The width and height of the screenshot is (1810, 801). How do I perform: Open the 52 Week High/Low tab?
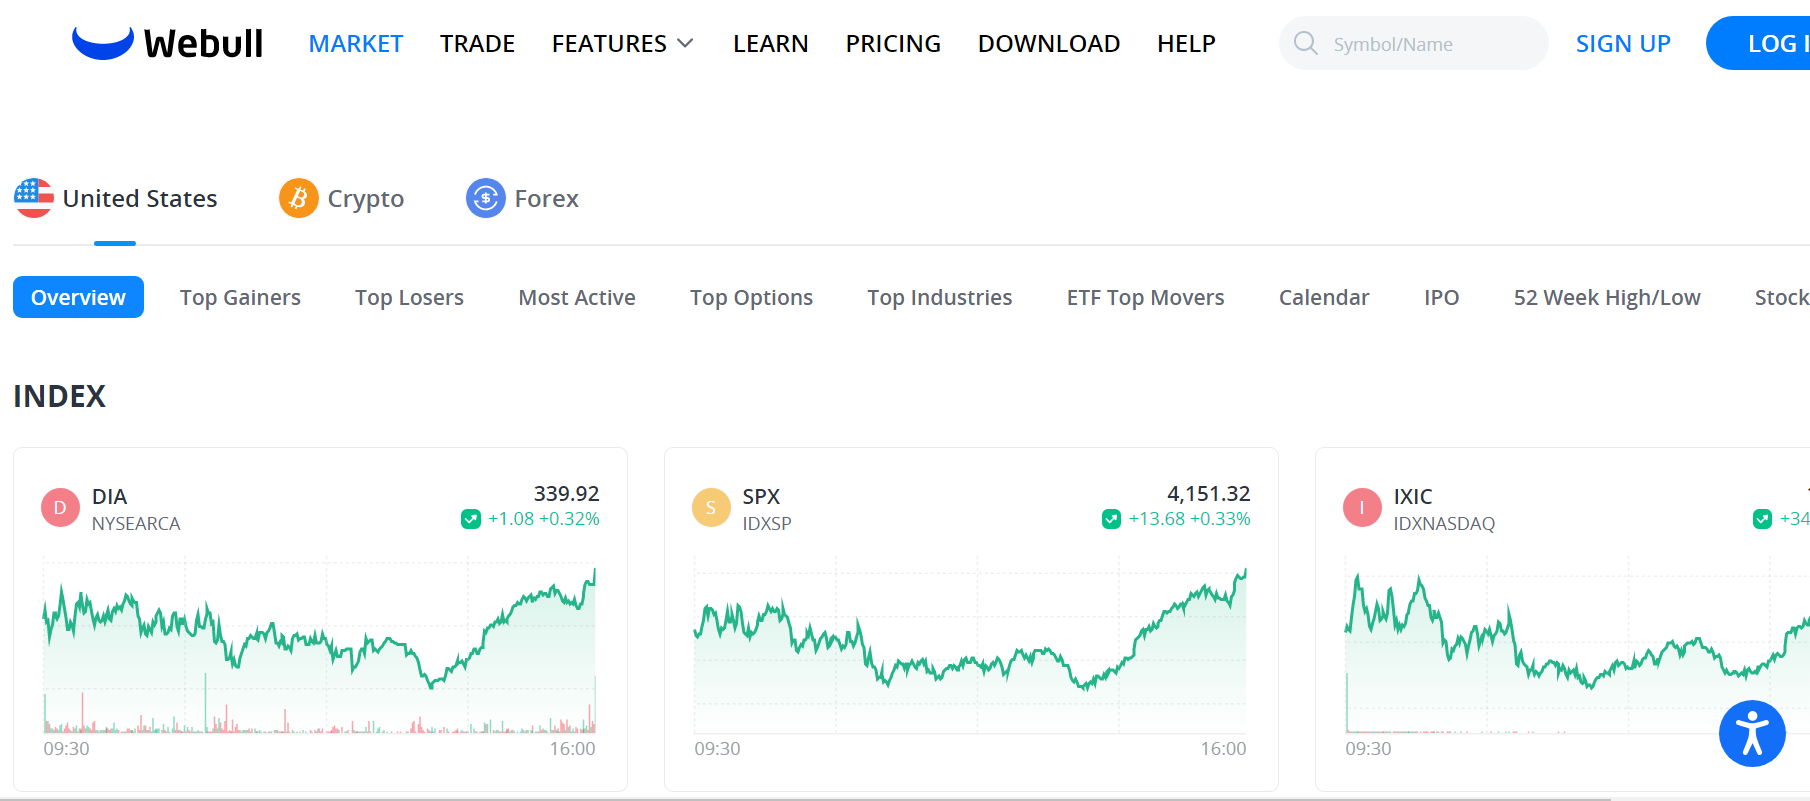click(x=1607, y=297)
